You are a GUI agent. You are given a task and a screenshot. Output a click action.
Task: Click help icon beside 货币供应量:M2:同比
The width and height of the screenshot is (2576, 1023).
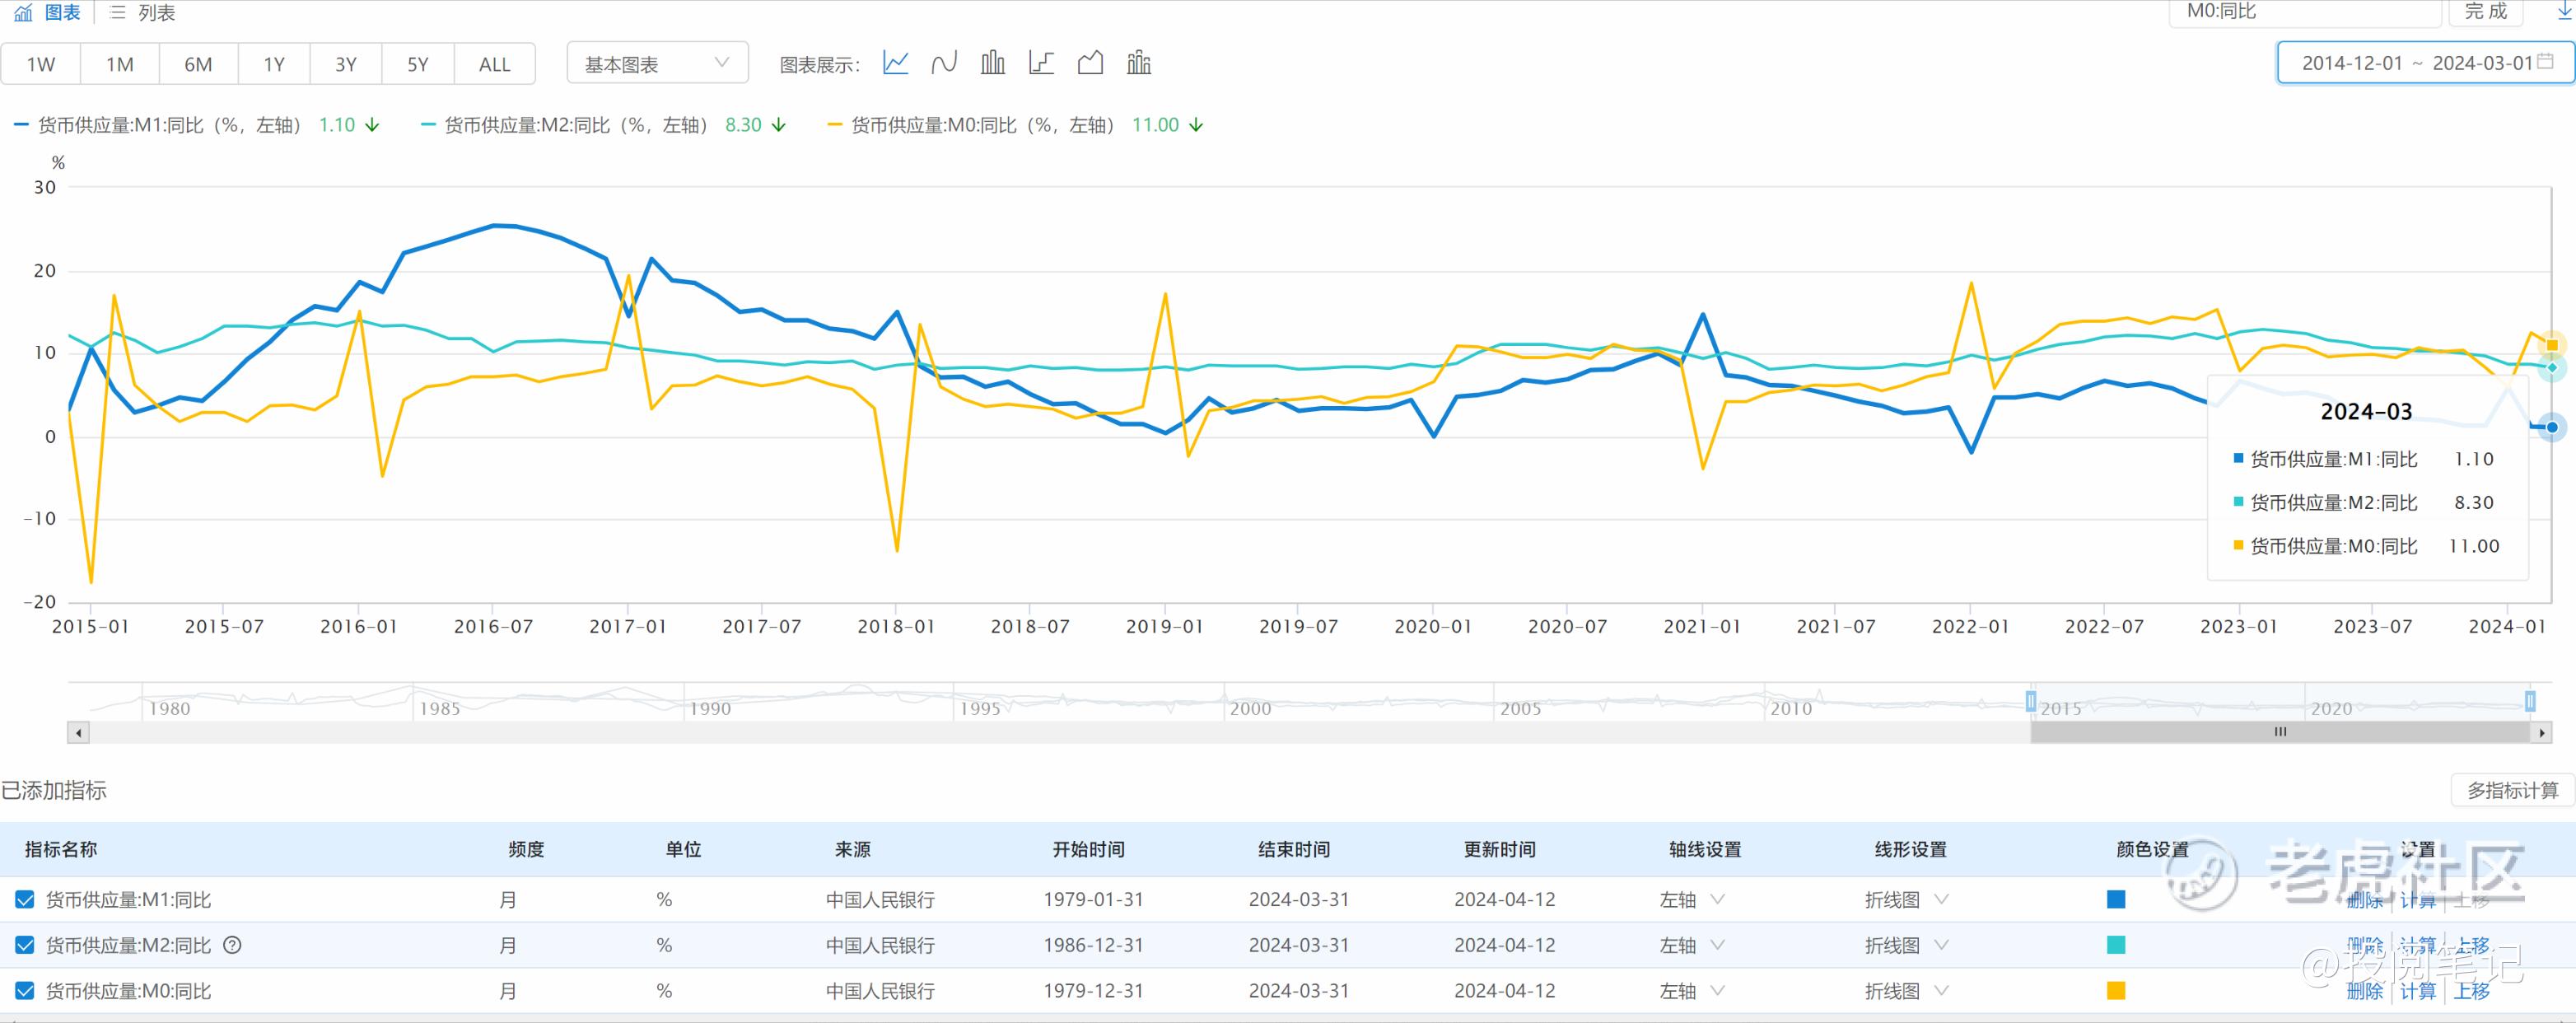click(x=232, y=945)
